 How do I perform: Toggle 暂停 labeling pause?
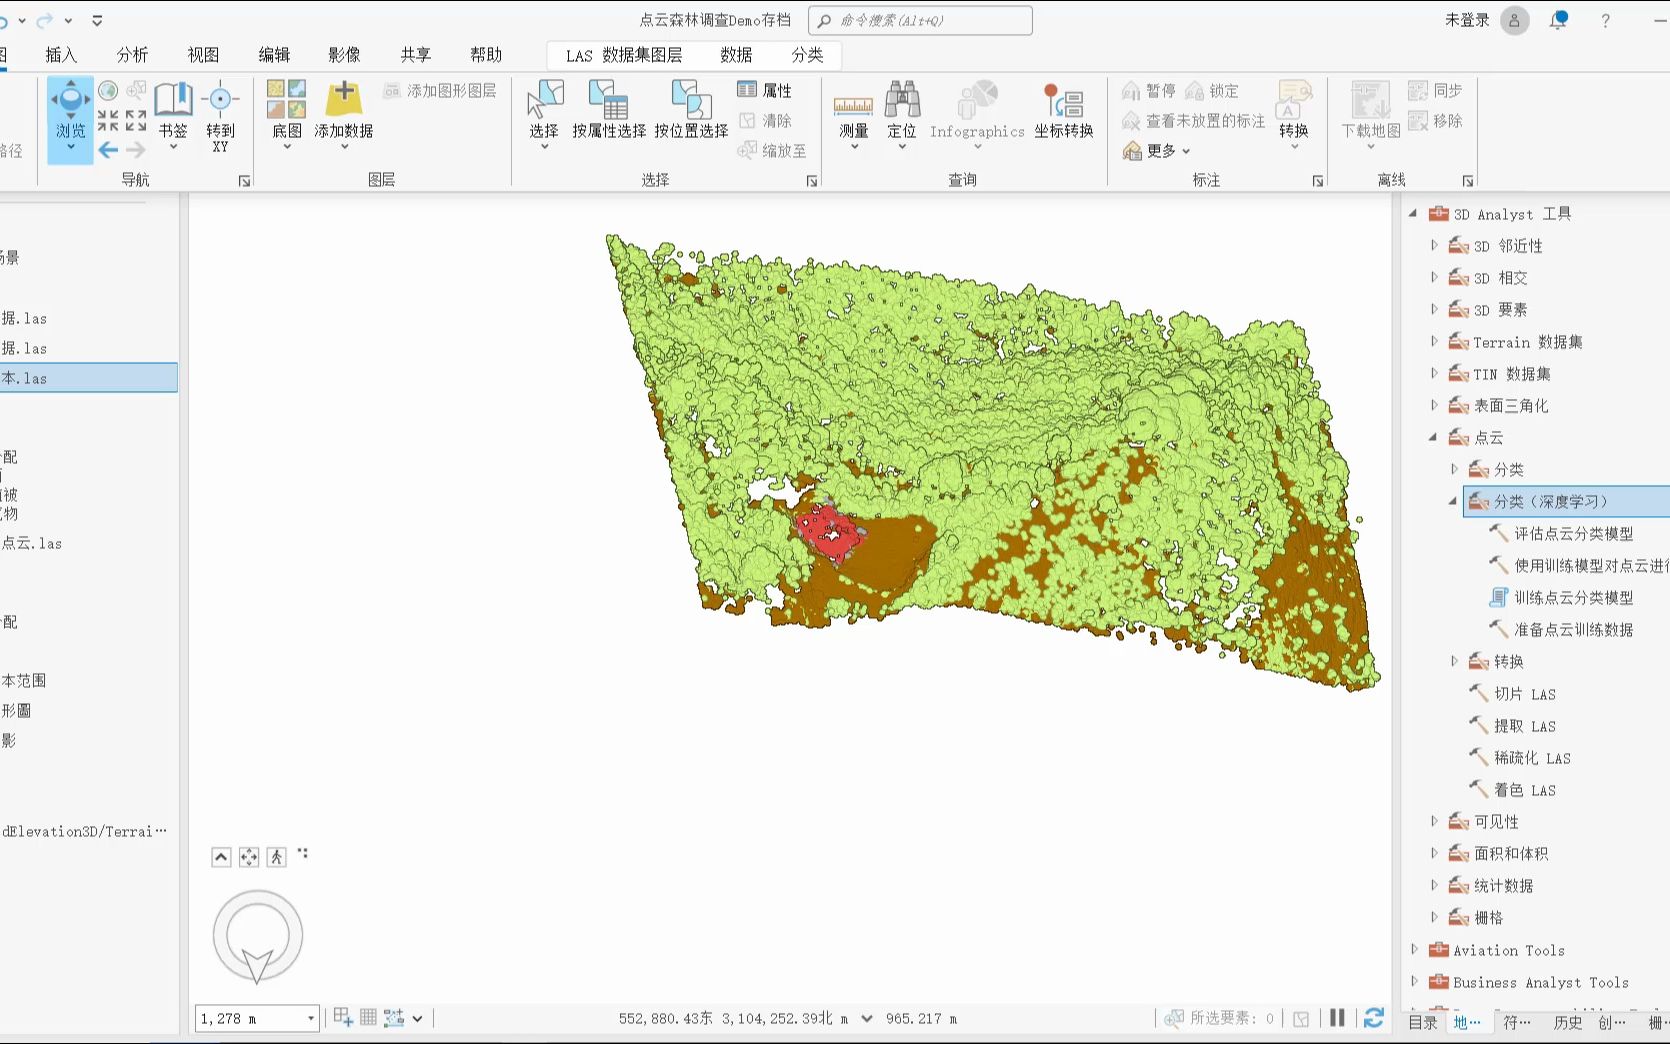pos(1149,91)
